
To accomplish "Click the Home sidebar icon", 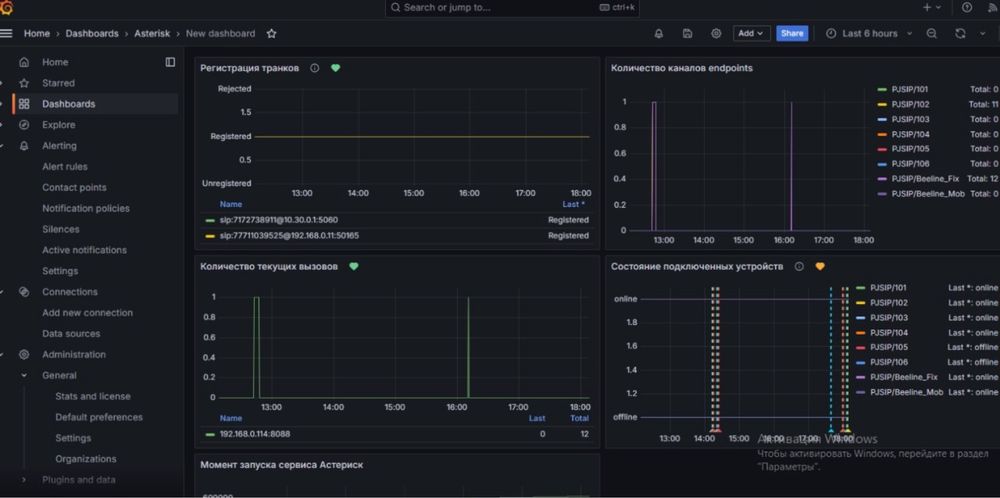I will point(24,62).
